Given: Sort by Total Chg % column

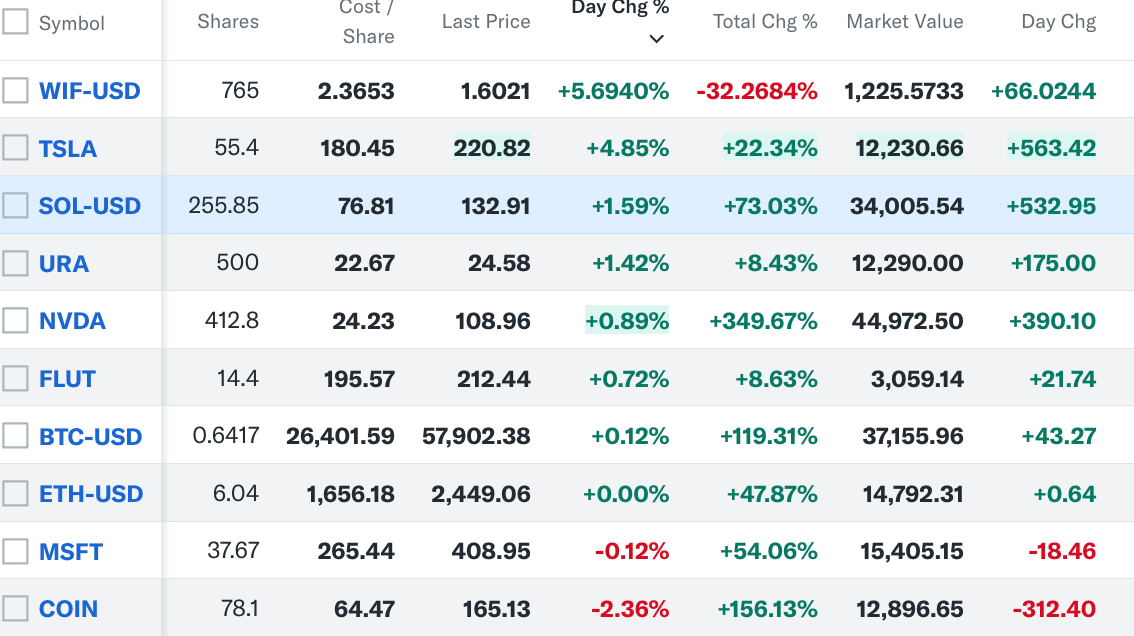Looking at the screenshot, I should click(765, 22).
